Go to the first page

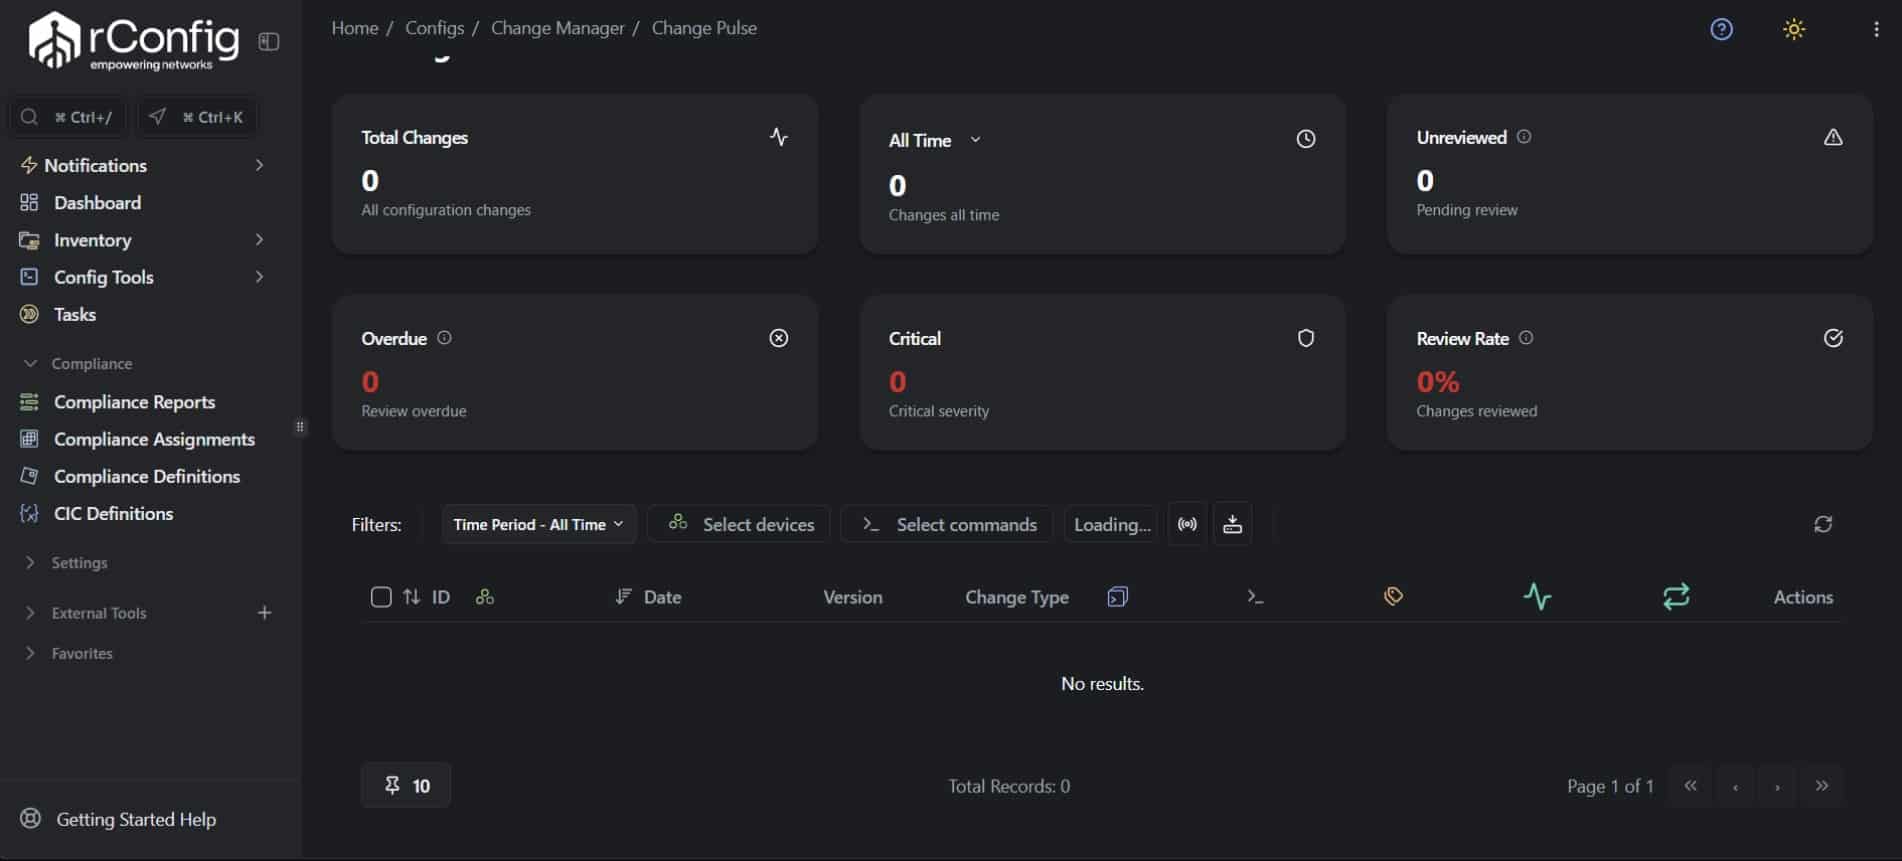[x=1690, y=786]
